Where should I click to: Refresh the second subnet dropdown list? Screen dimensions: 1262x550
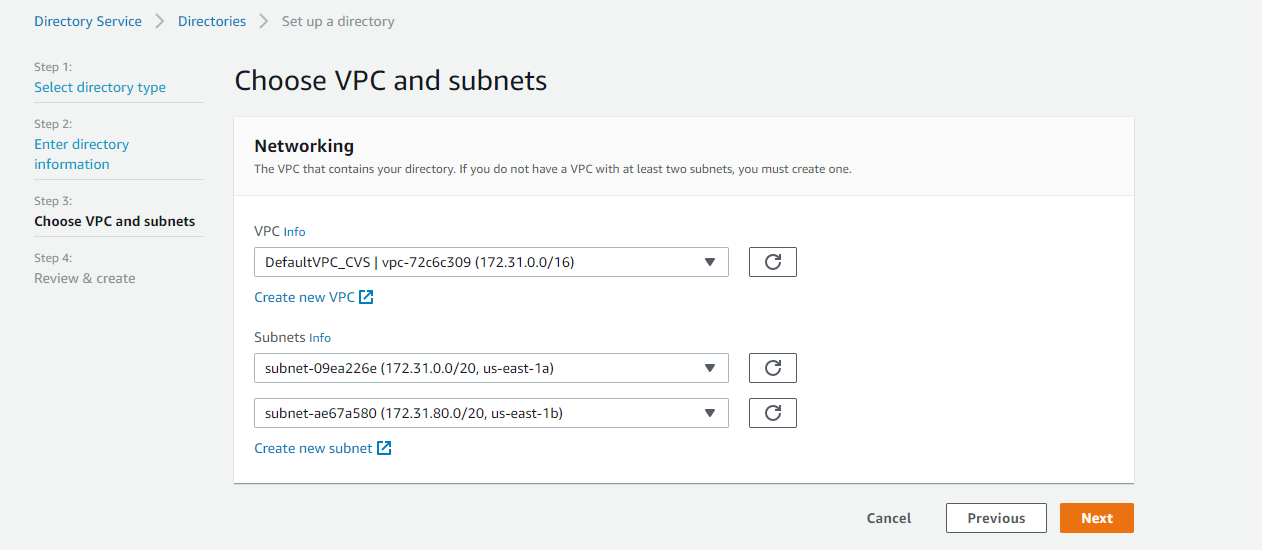pyautogui.click(x=772, y=413)
